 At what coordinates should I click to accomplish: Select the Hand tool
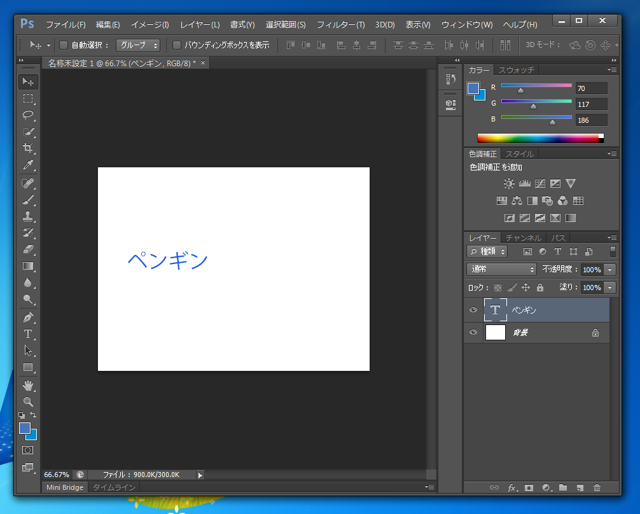(28, 385)
